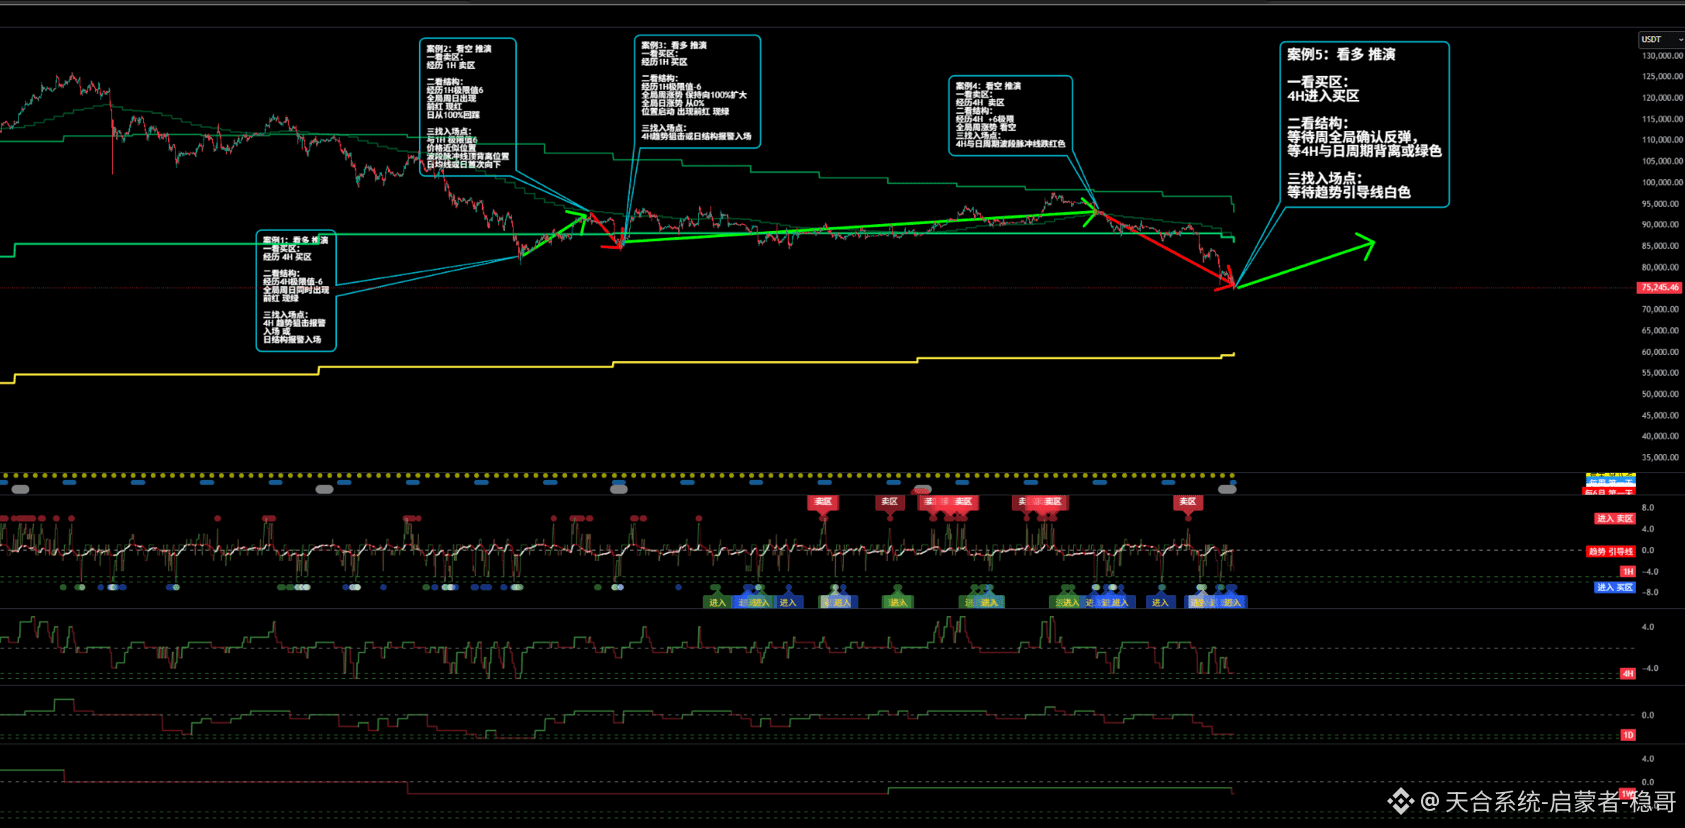Screen dimensions: 1685x828
Task: Click the red 进入 卖区 indicator label
Action: click(x=1614, y=518)
